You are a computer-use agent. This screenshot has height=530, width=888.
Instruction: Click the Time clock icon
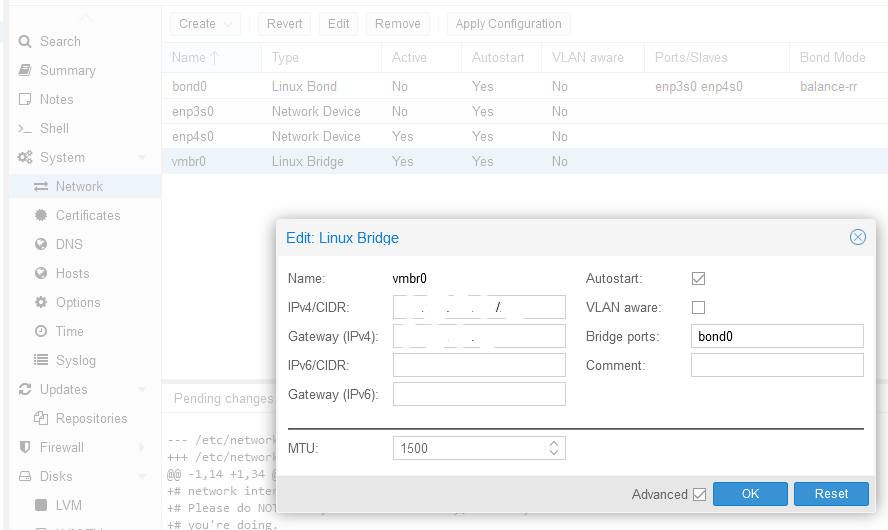41,331
